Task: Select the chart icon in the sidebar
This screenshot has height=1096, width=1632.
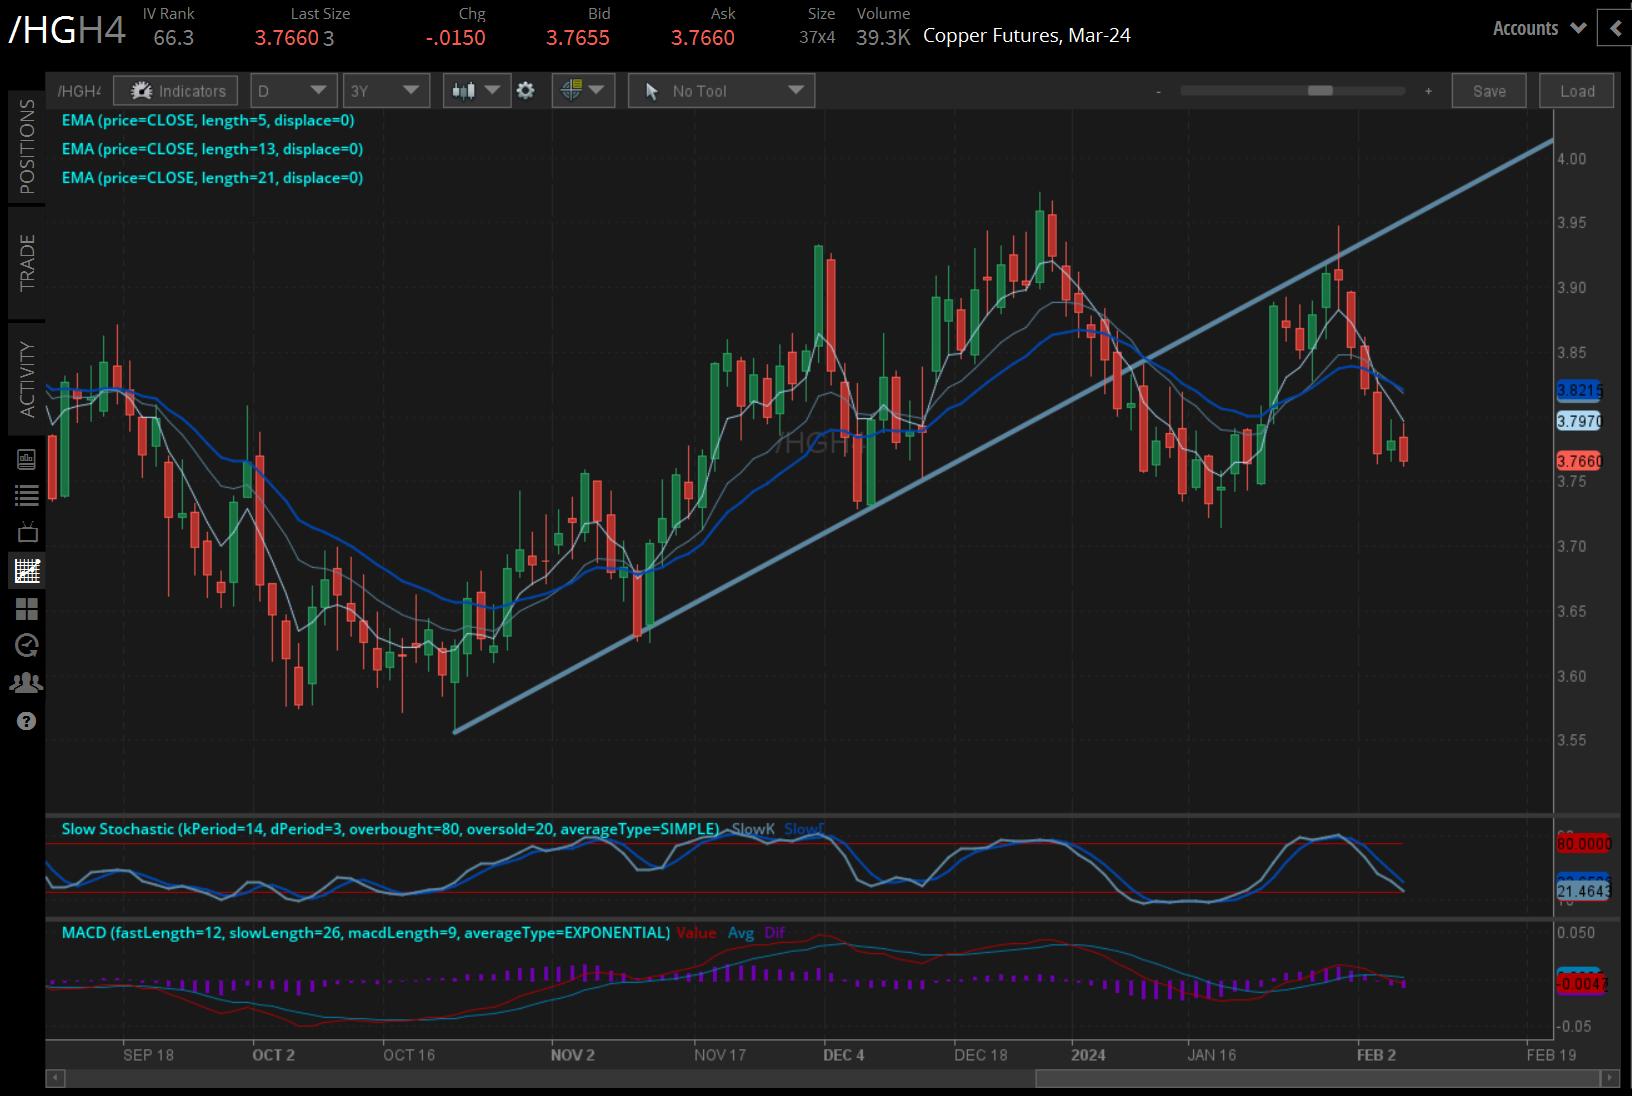Action: [27, 571]
